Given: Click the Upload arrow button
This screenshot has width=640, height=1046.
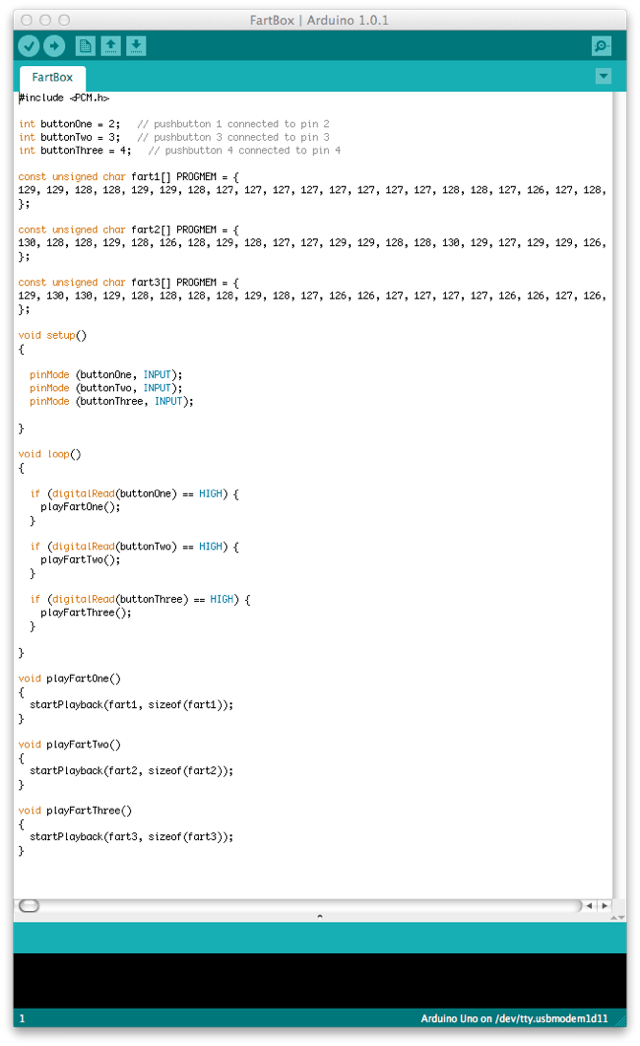Looking at the screenshot, I should [x=55, y=46].
